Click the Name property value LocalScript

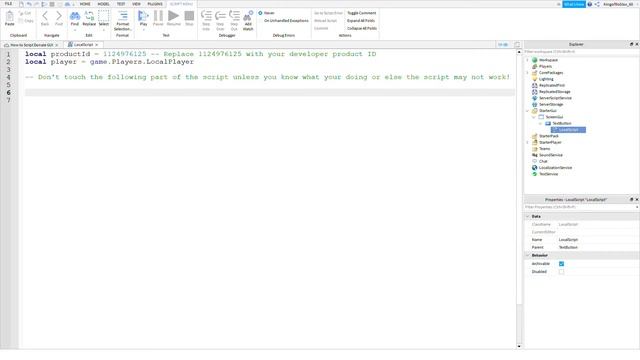568,240
